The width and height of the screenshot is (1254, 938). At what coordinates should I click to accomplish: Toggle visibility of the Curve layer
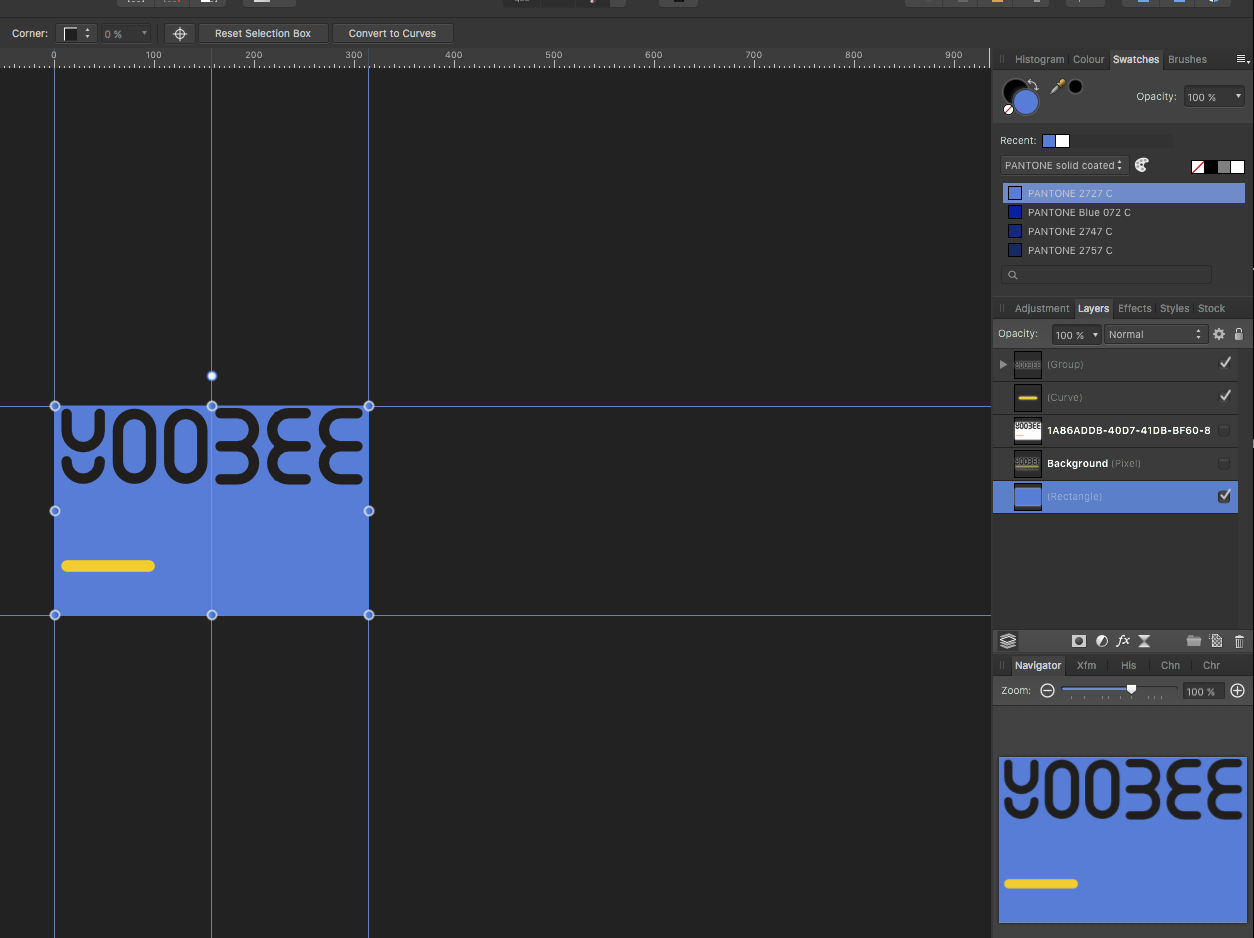pos(1225,397)
